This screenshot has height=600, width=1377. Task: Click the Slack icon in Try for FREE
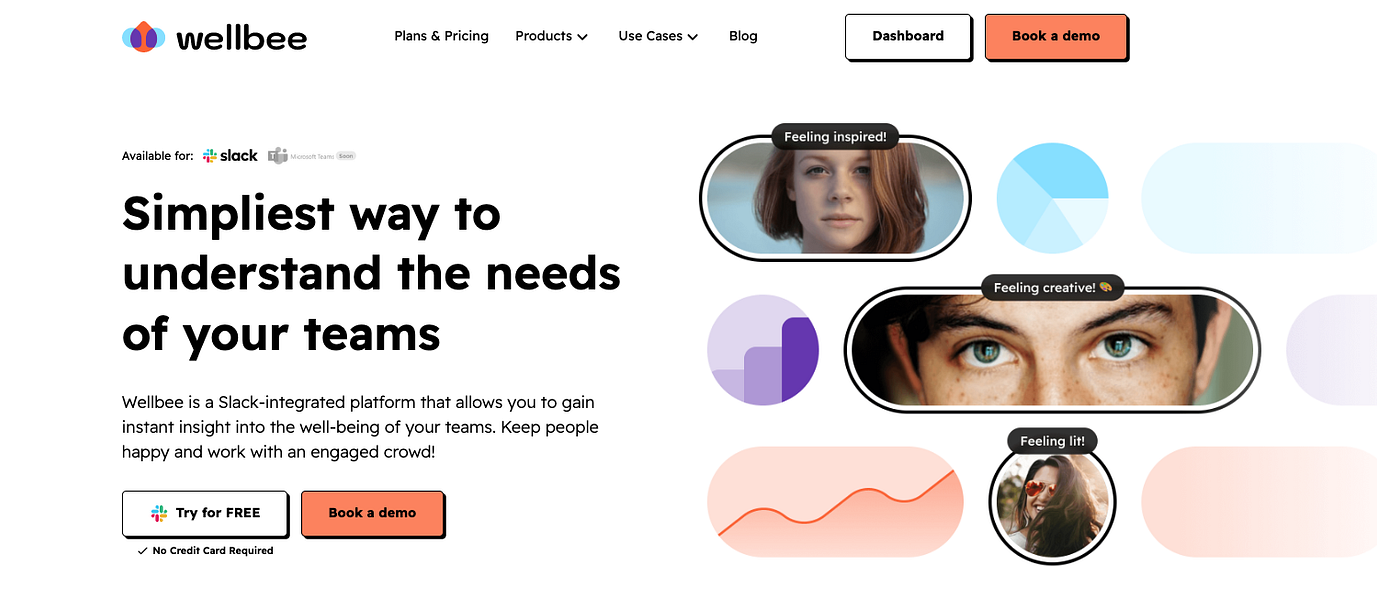(160, 513)
